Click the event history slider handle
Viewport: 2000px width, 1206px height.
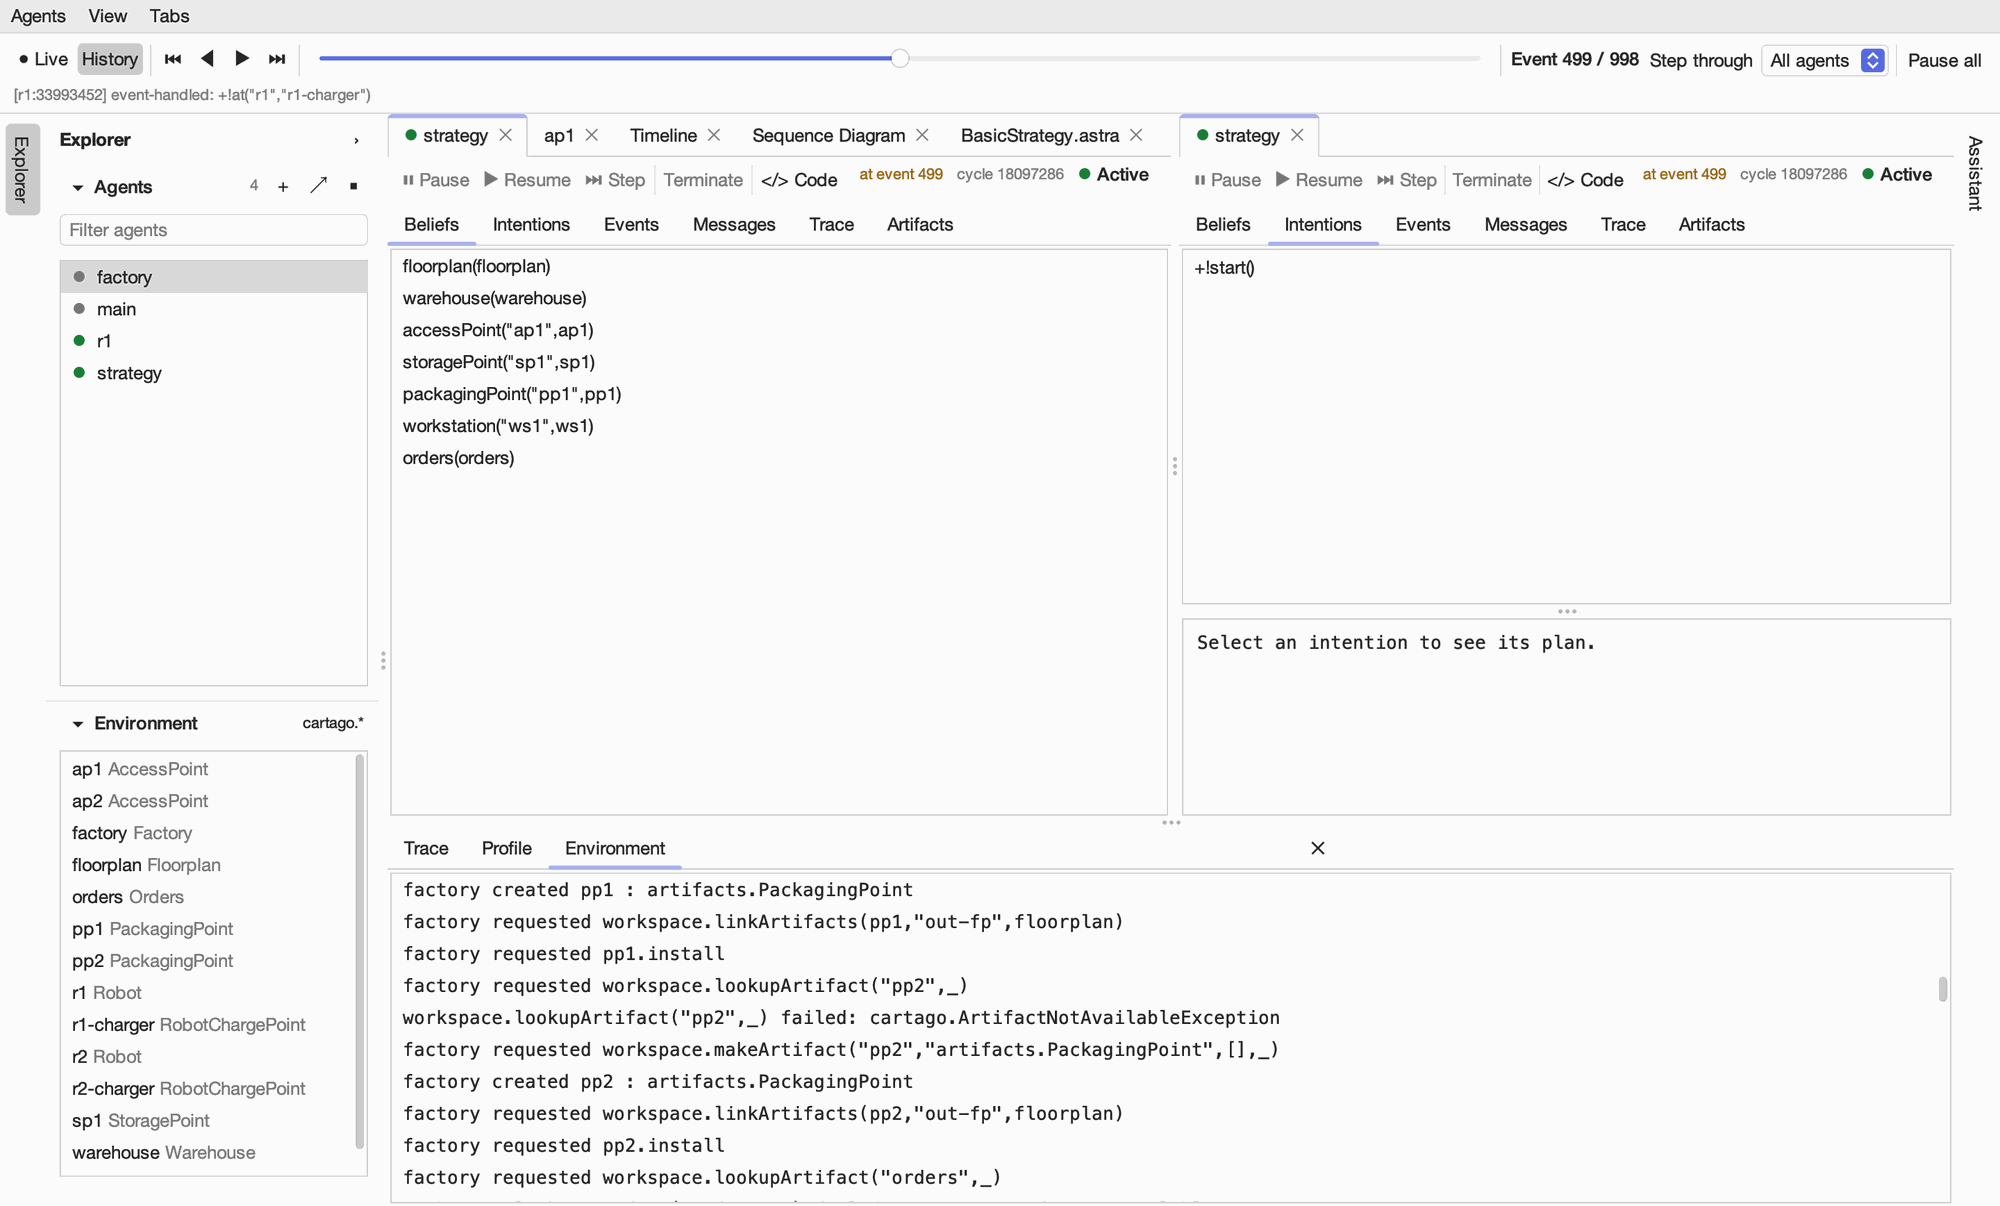pos(900,59)
